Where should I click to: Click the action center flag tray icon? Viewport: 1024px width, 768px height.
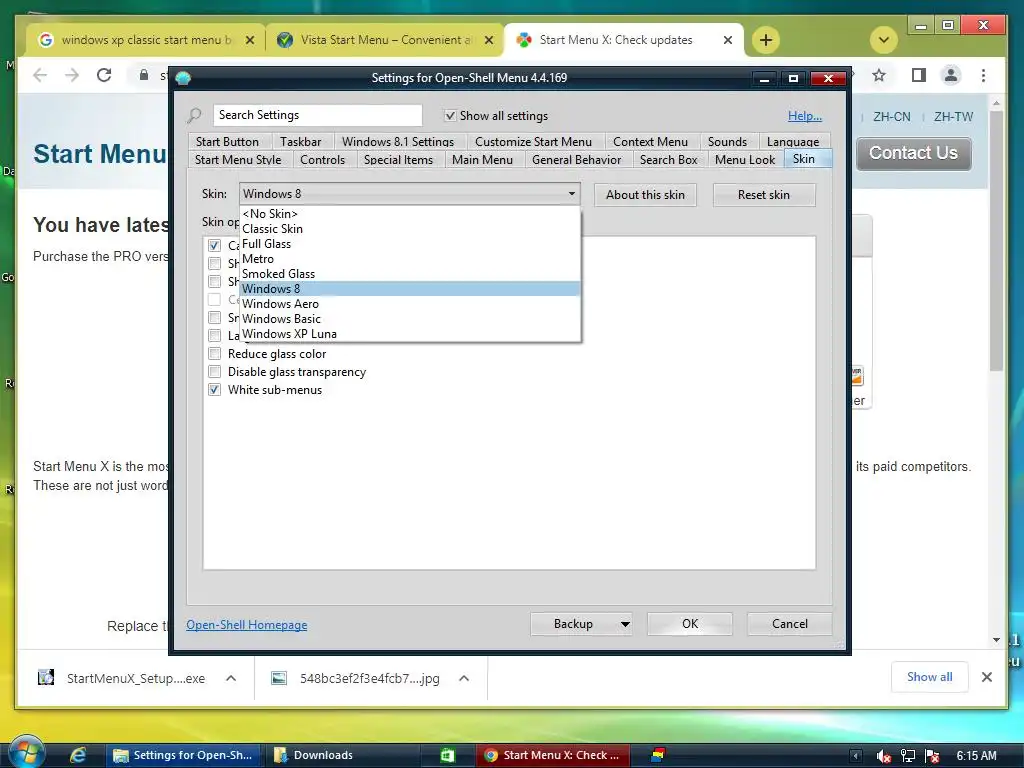pos(932,756)
